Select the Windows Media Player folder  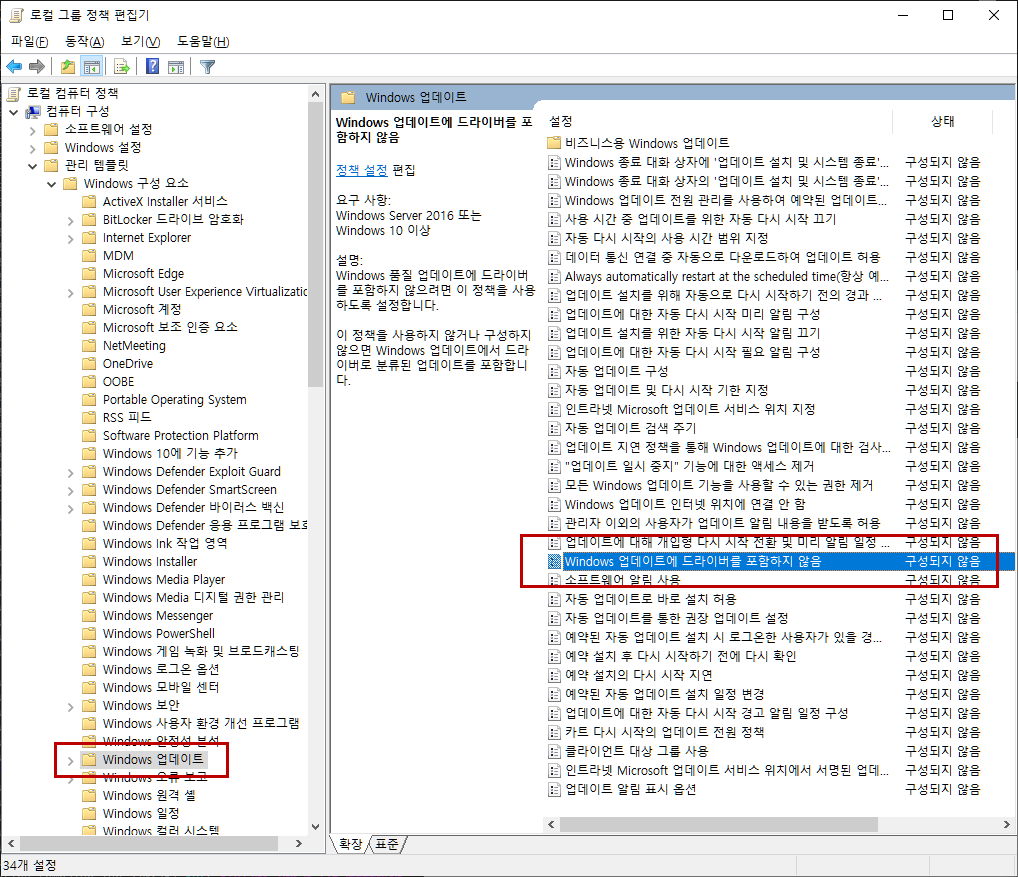pos(164,579)
